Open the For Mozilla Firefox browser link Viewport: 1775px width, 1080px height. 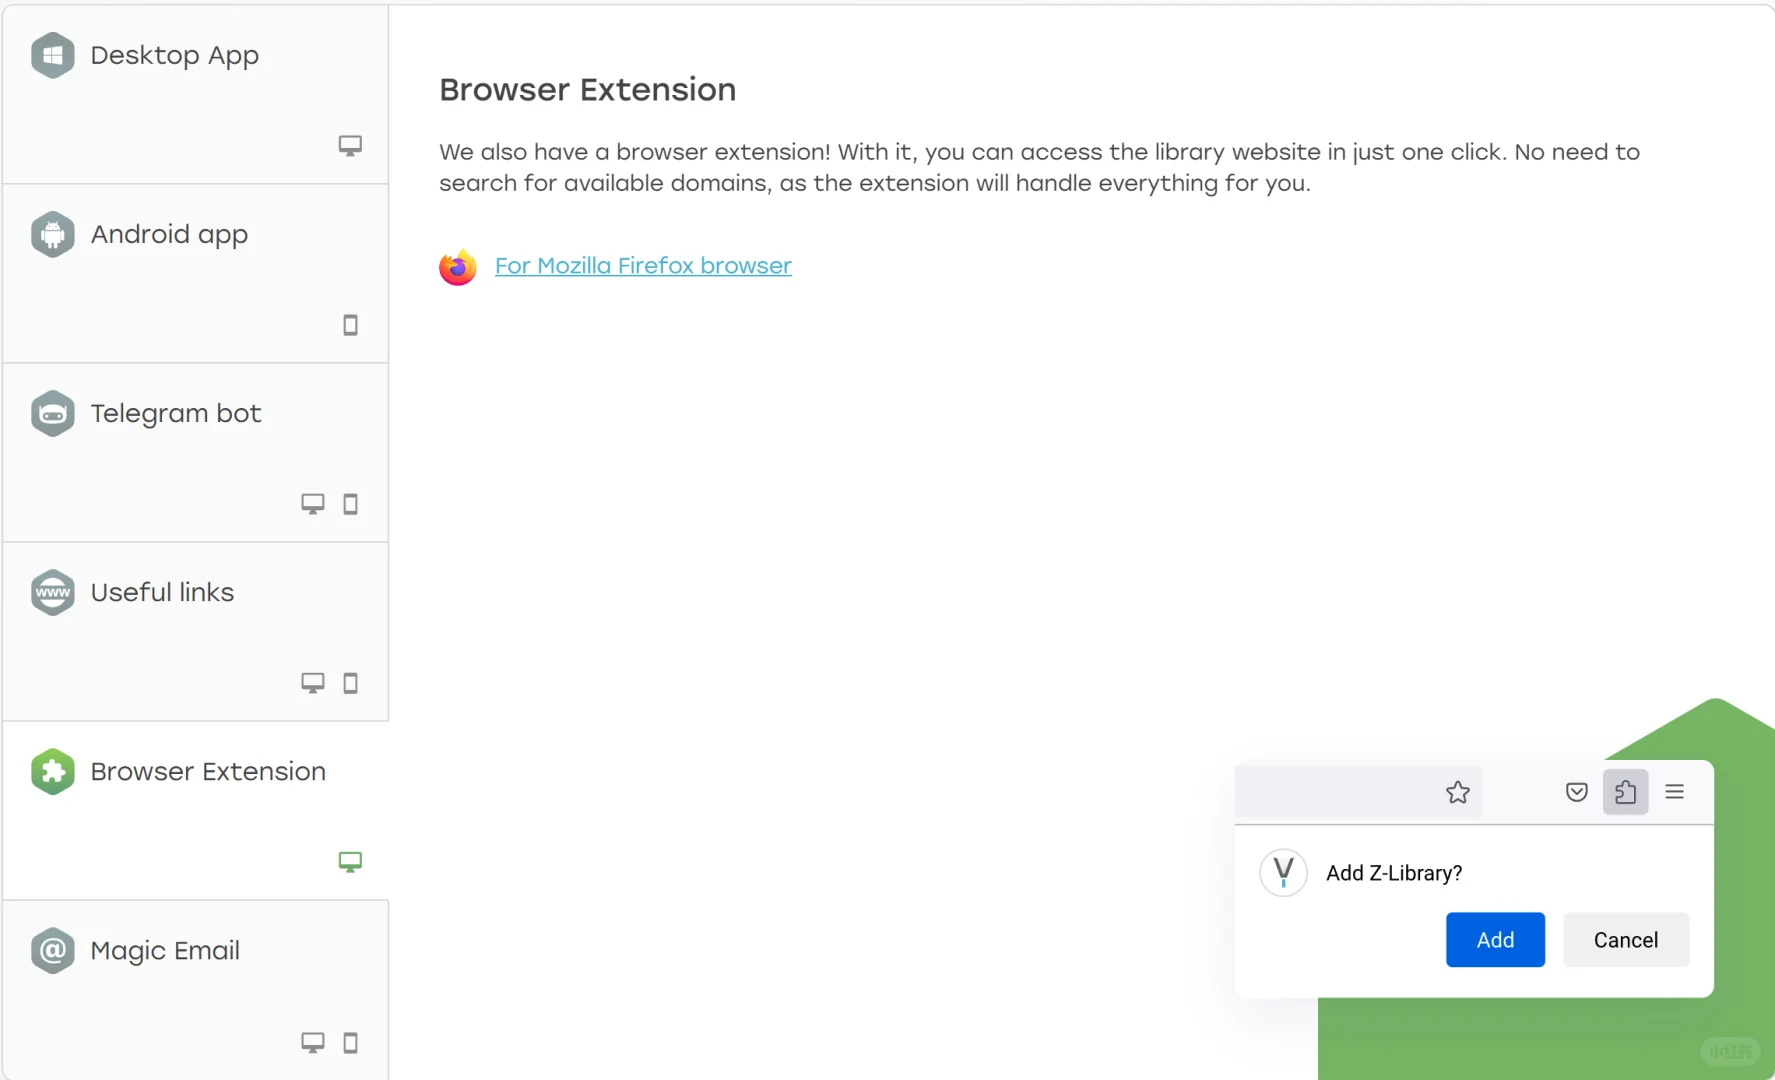643,266
